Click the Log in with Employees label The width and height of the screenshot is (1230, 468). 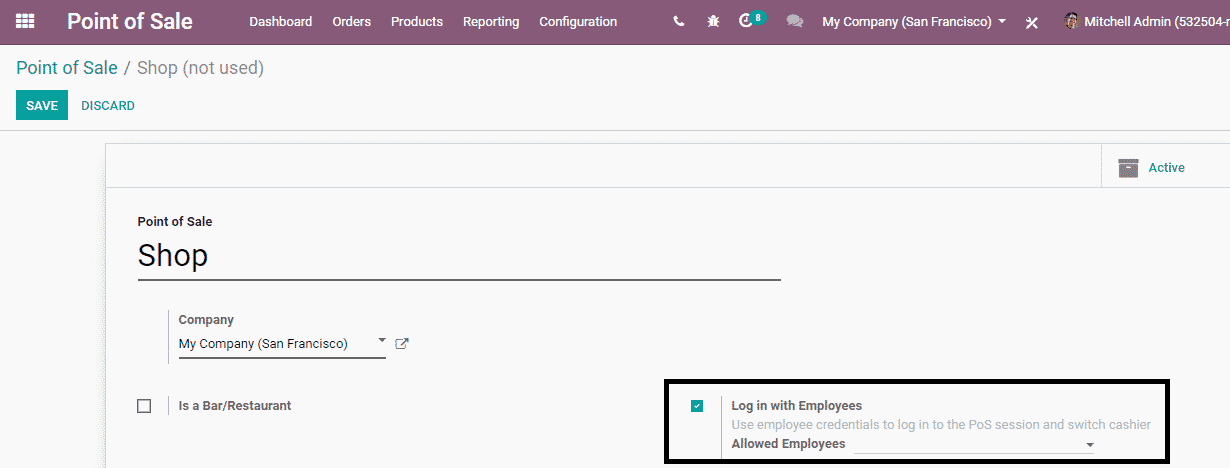pyautogui.click(x=797, y=406)
